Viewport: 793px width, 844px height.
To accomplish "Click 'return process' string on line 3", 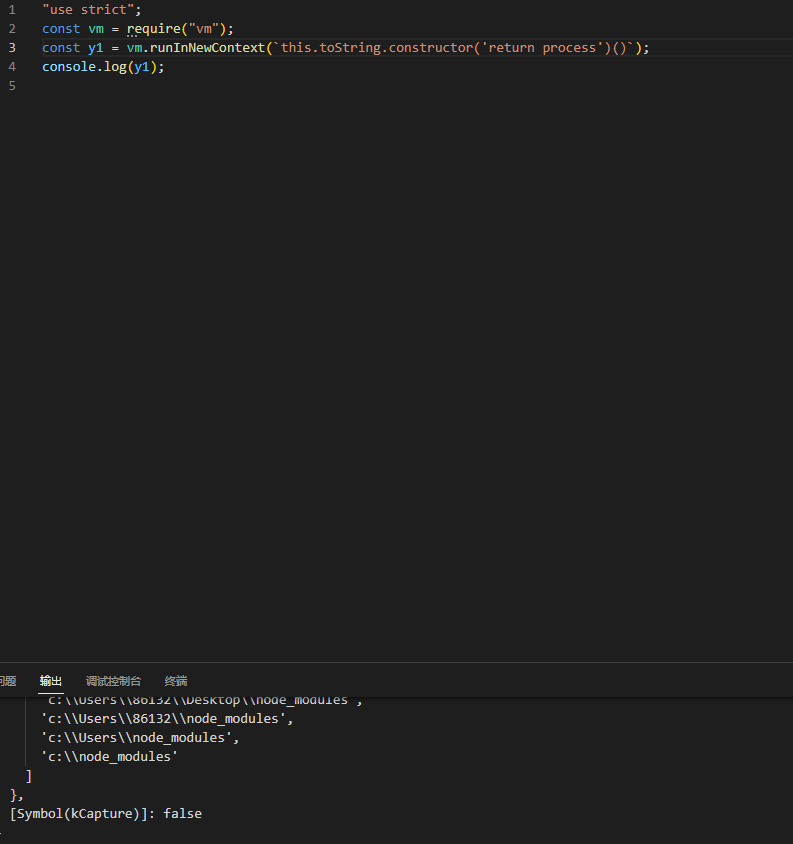I will (542, 47).
